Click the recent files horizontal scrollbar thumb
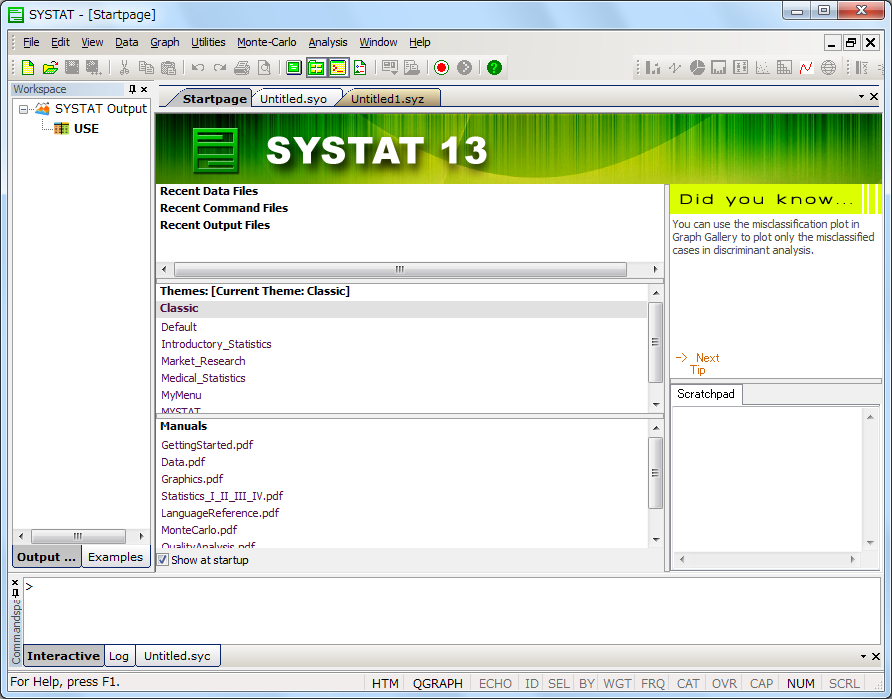 [x=400, y=269]
